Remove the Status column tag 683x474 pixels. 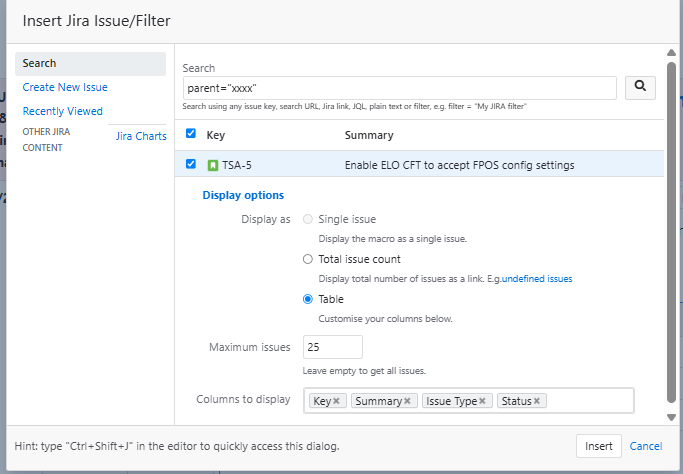pyautogui.click(x=537, y=401)
